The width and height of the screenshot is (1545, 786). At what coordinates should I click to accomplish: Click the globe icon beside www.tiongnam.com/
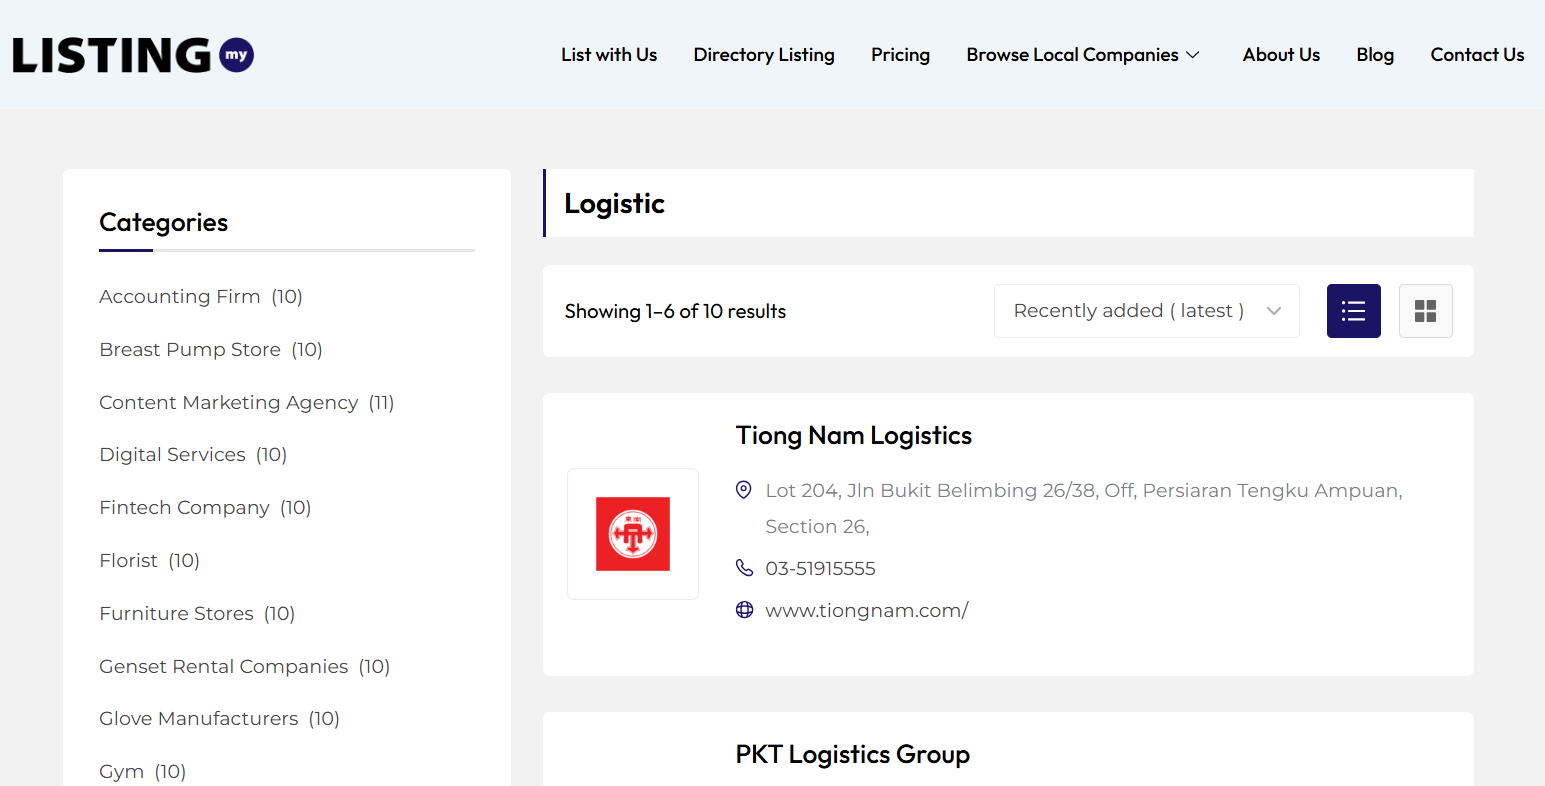pos(744,610)
